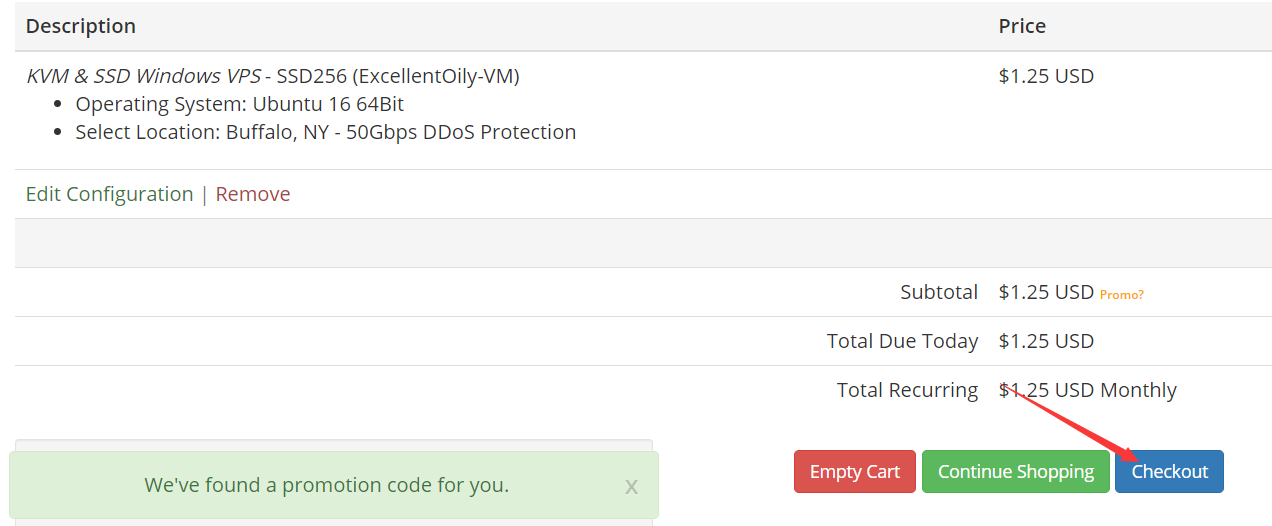
Task: Click the item price in the product row
Action: click(1046, 76)
